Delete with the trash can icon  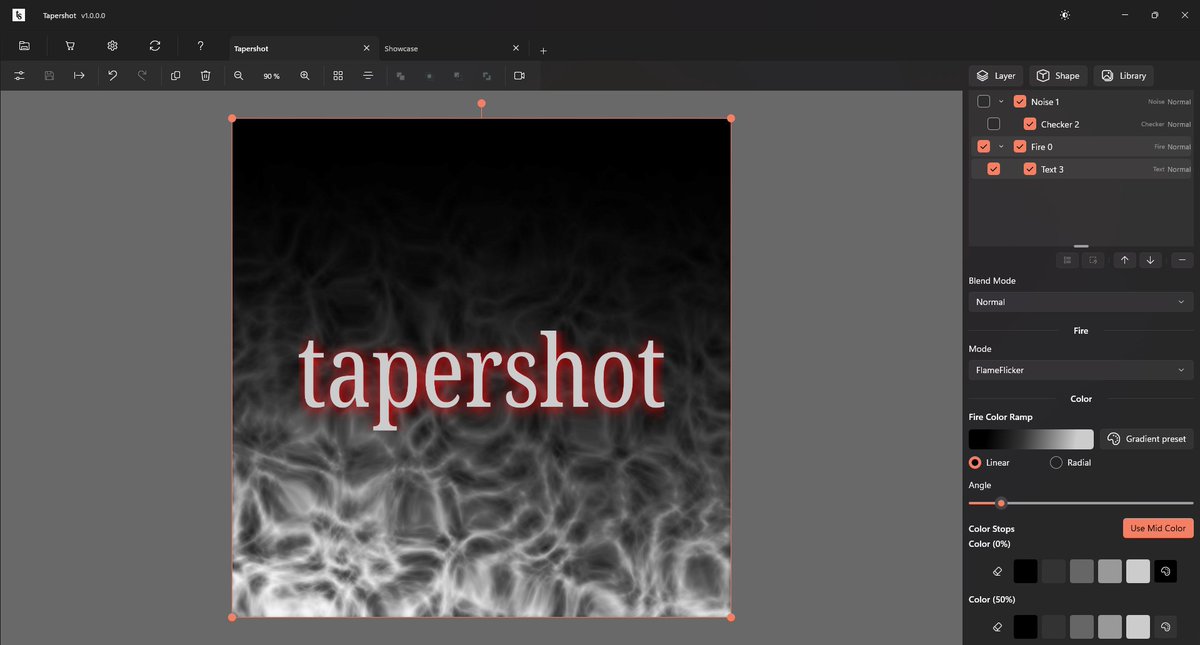click(205, 76)
